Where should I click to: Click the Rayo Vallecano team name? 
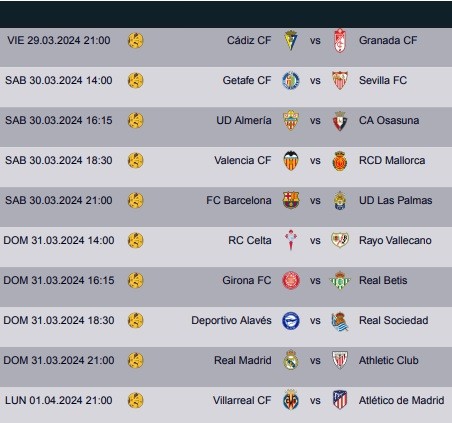(x=395, y=240)
